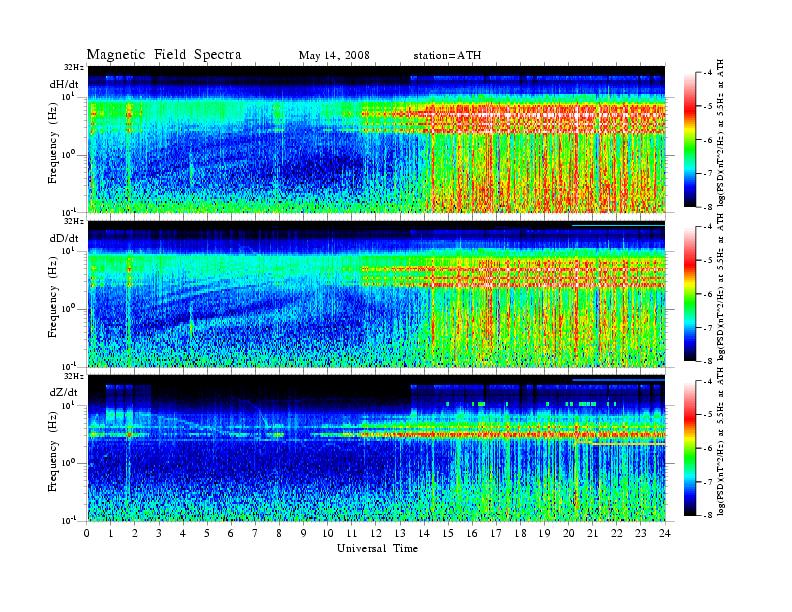Click hour "22" on the Universal Time axis
792x612 pixels.
[617, 533]
